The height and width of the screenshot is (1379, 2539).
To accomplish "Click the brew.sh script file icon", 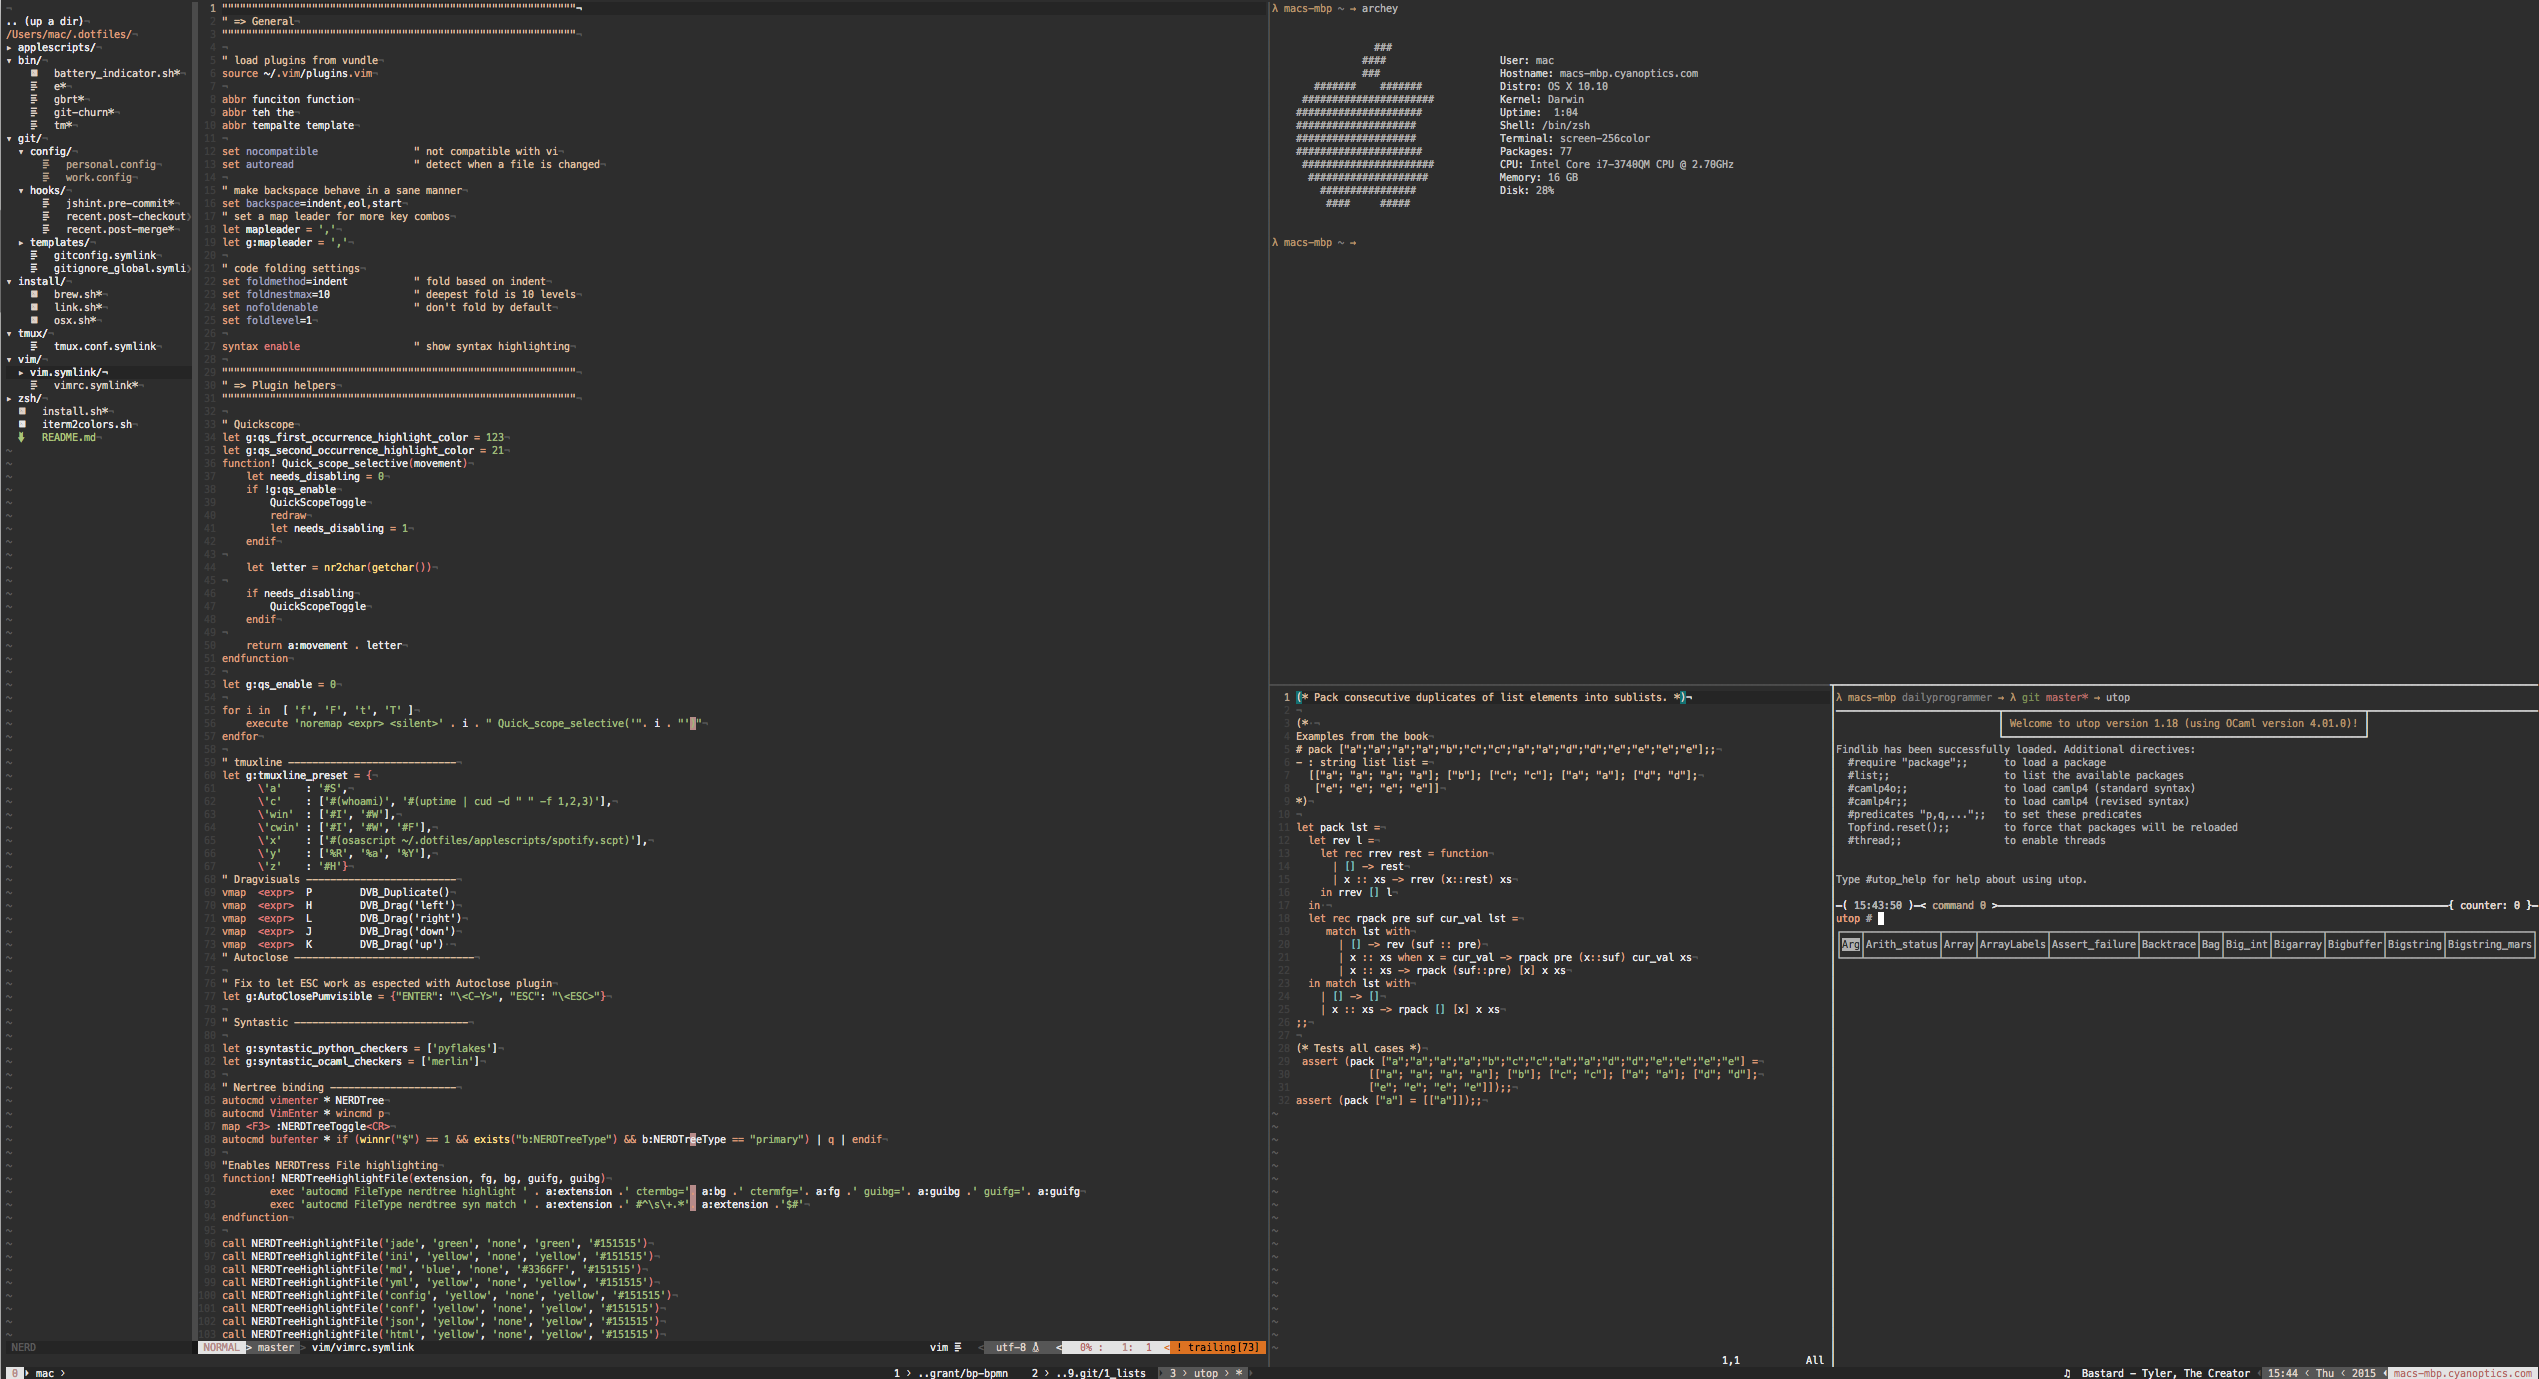I will (x=34, y=294).
